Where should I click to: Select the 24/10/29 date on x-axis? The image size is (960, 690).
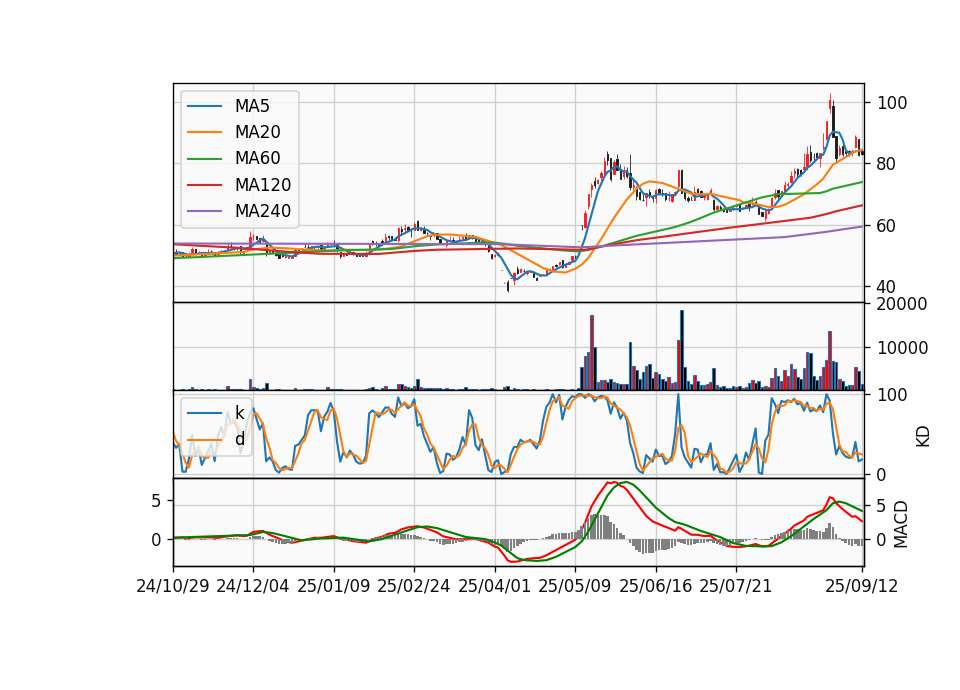tap(173, 586)
